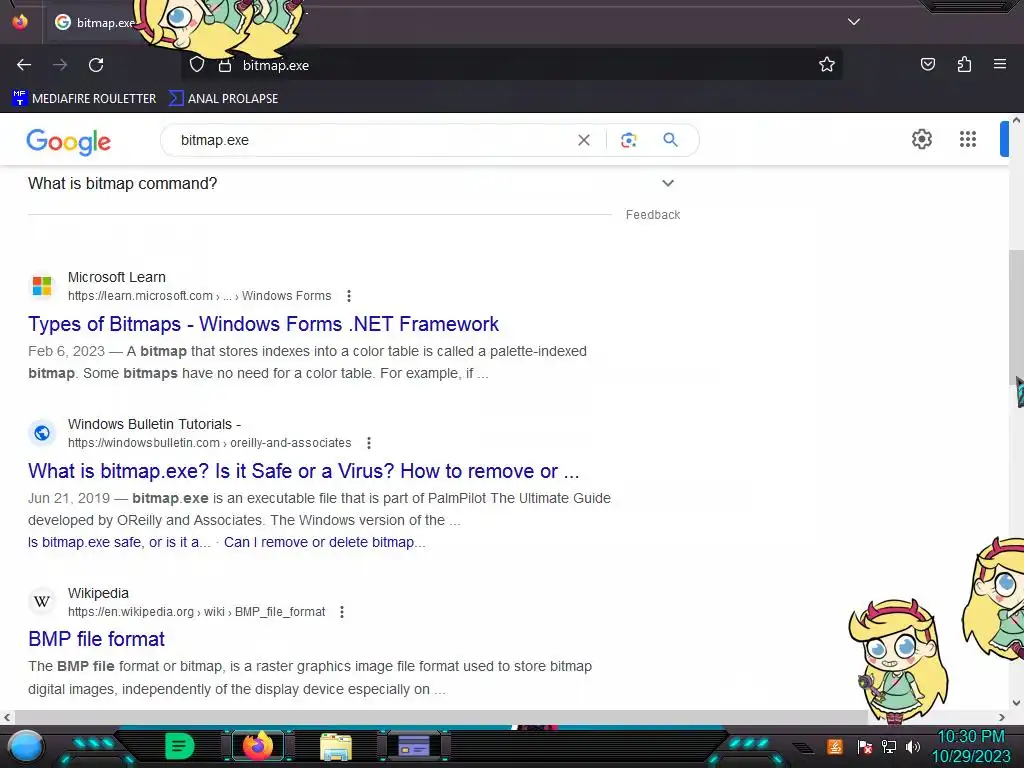1024x768 pixels.
Task: Open the Firefox View icon in the tab bar
Action: (20, 22)
